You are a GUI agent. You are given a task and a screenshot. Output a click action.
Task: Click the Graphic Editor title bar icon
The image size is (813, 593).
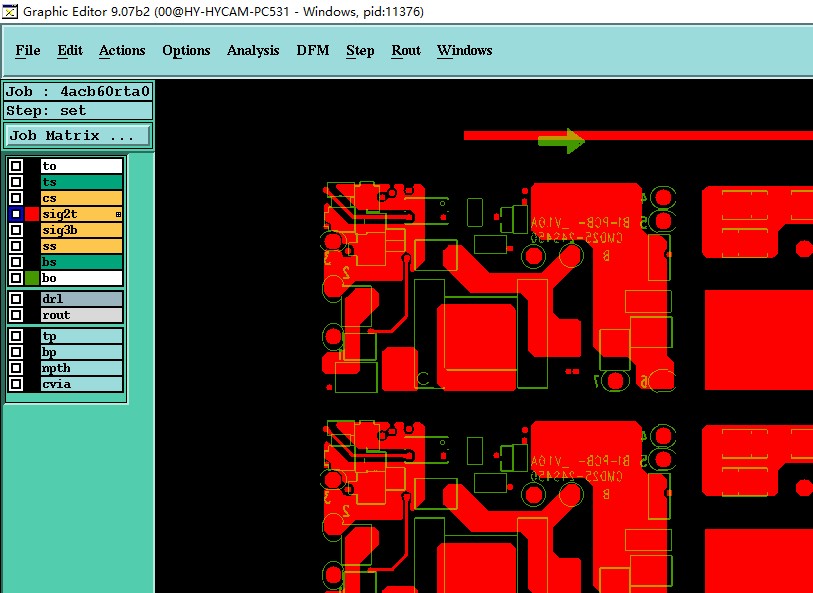pos(10,11)
